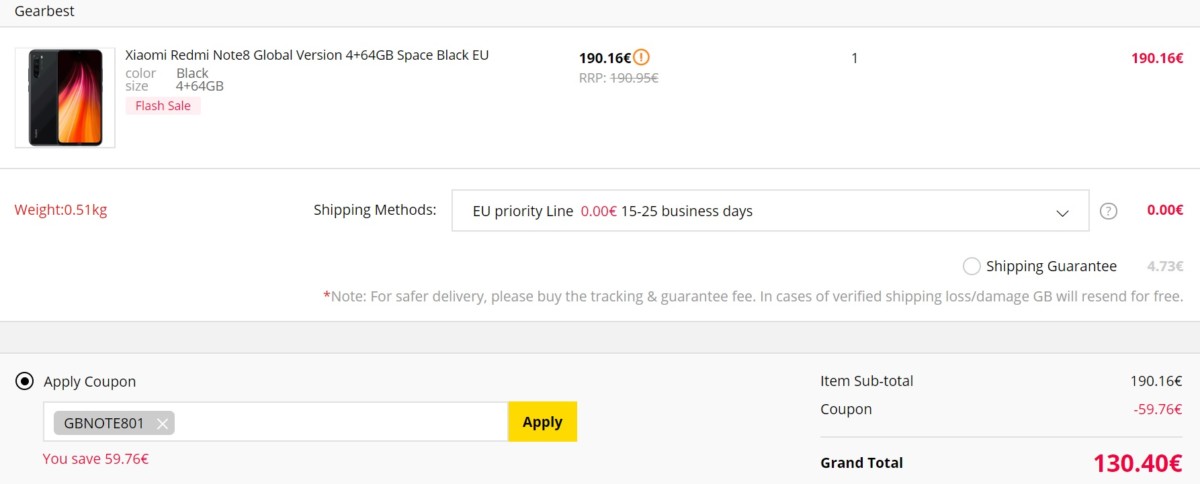Image resolution: width=1200 pixels, height=484 pixels.
Task: Click the Gearbest seller name
Action: (x=45, y=11)
